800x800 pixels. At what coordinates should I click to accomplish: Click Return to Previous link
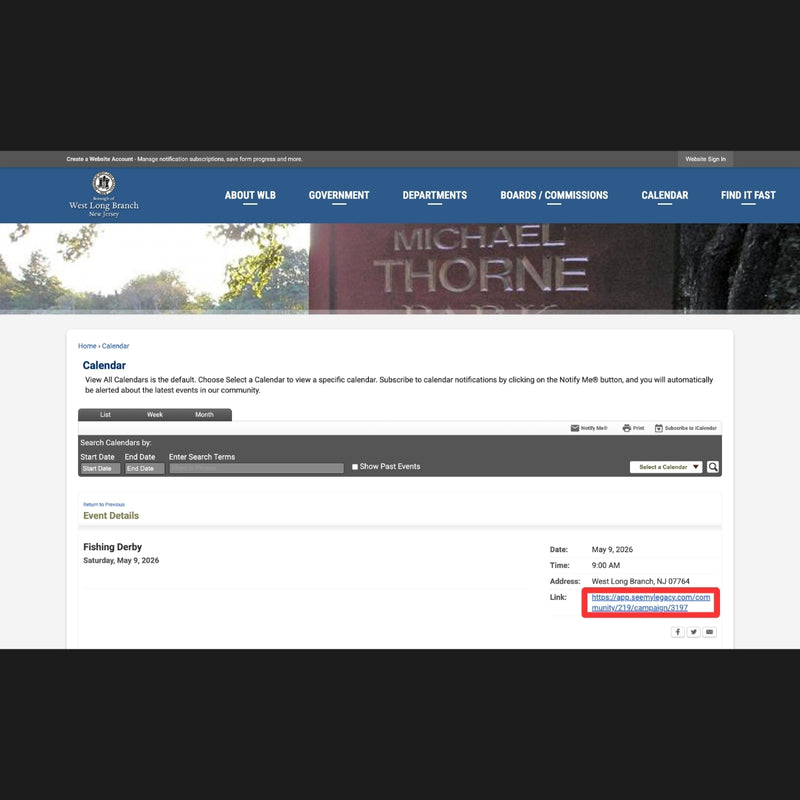pyautogui.click(x=104, y=505)
